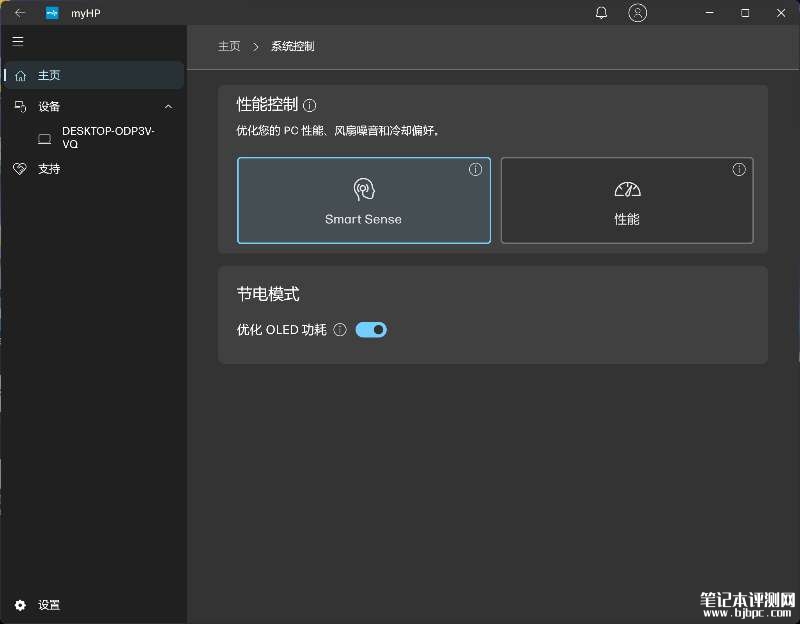The image size is (800, 624).
Task: Open the user account profile icon
Action: pyautogui.click(x=637, y=13)
